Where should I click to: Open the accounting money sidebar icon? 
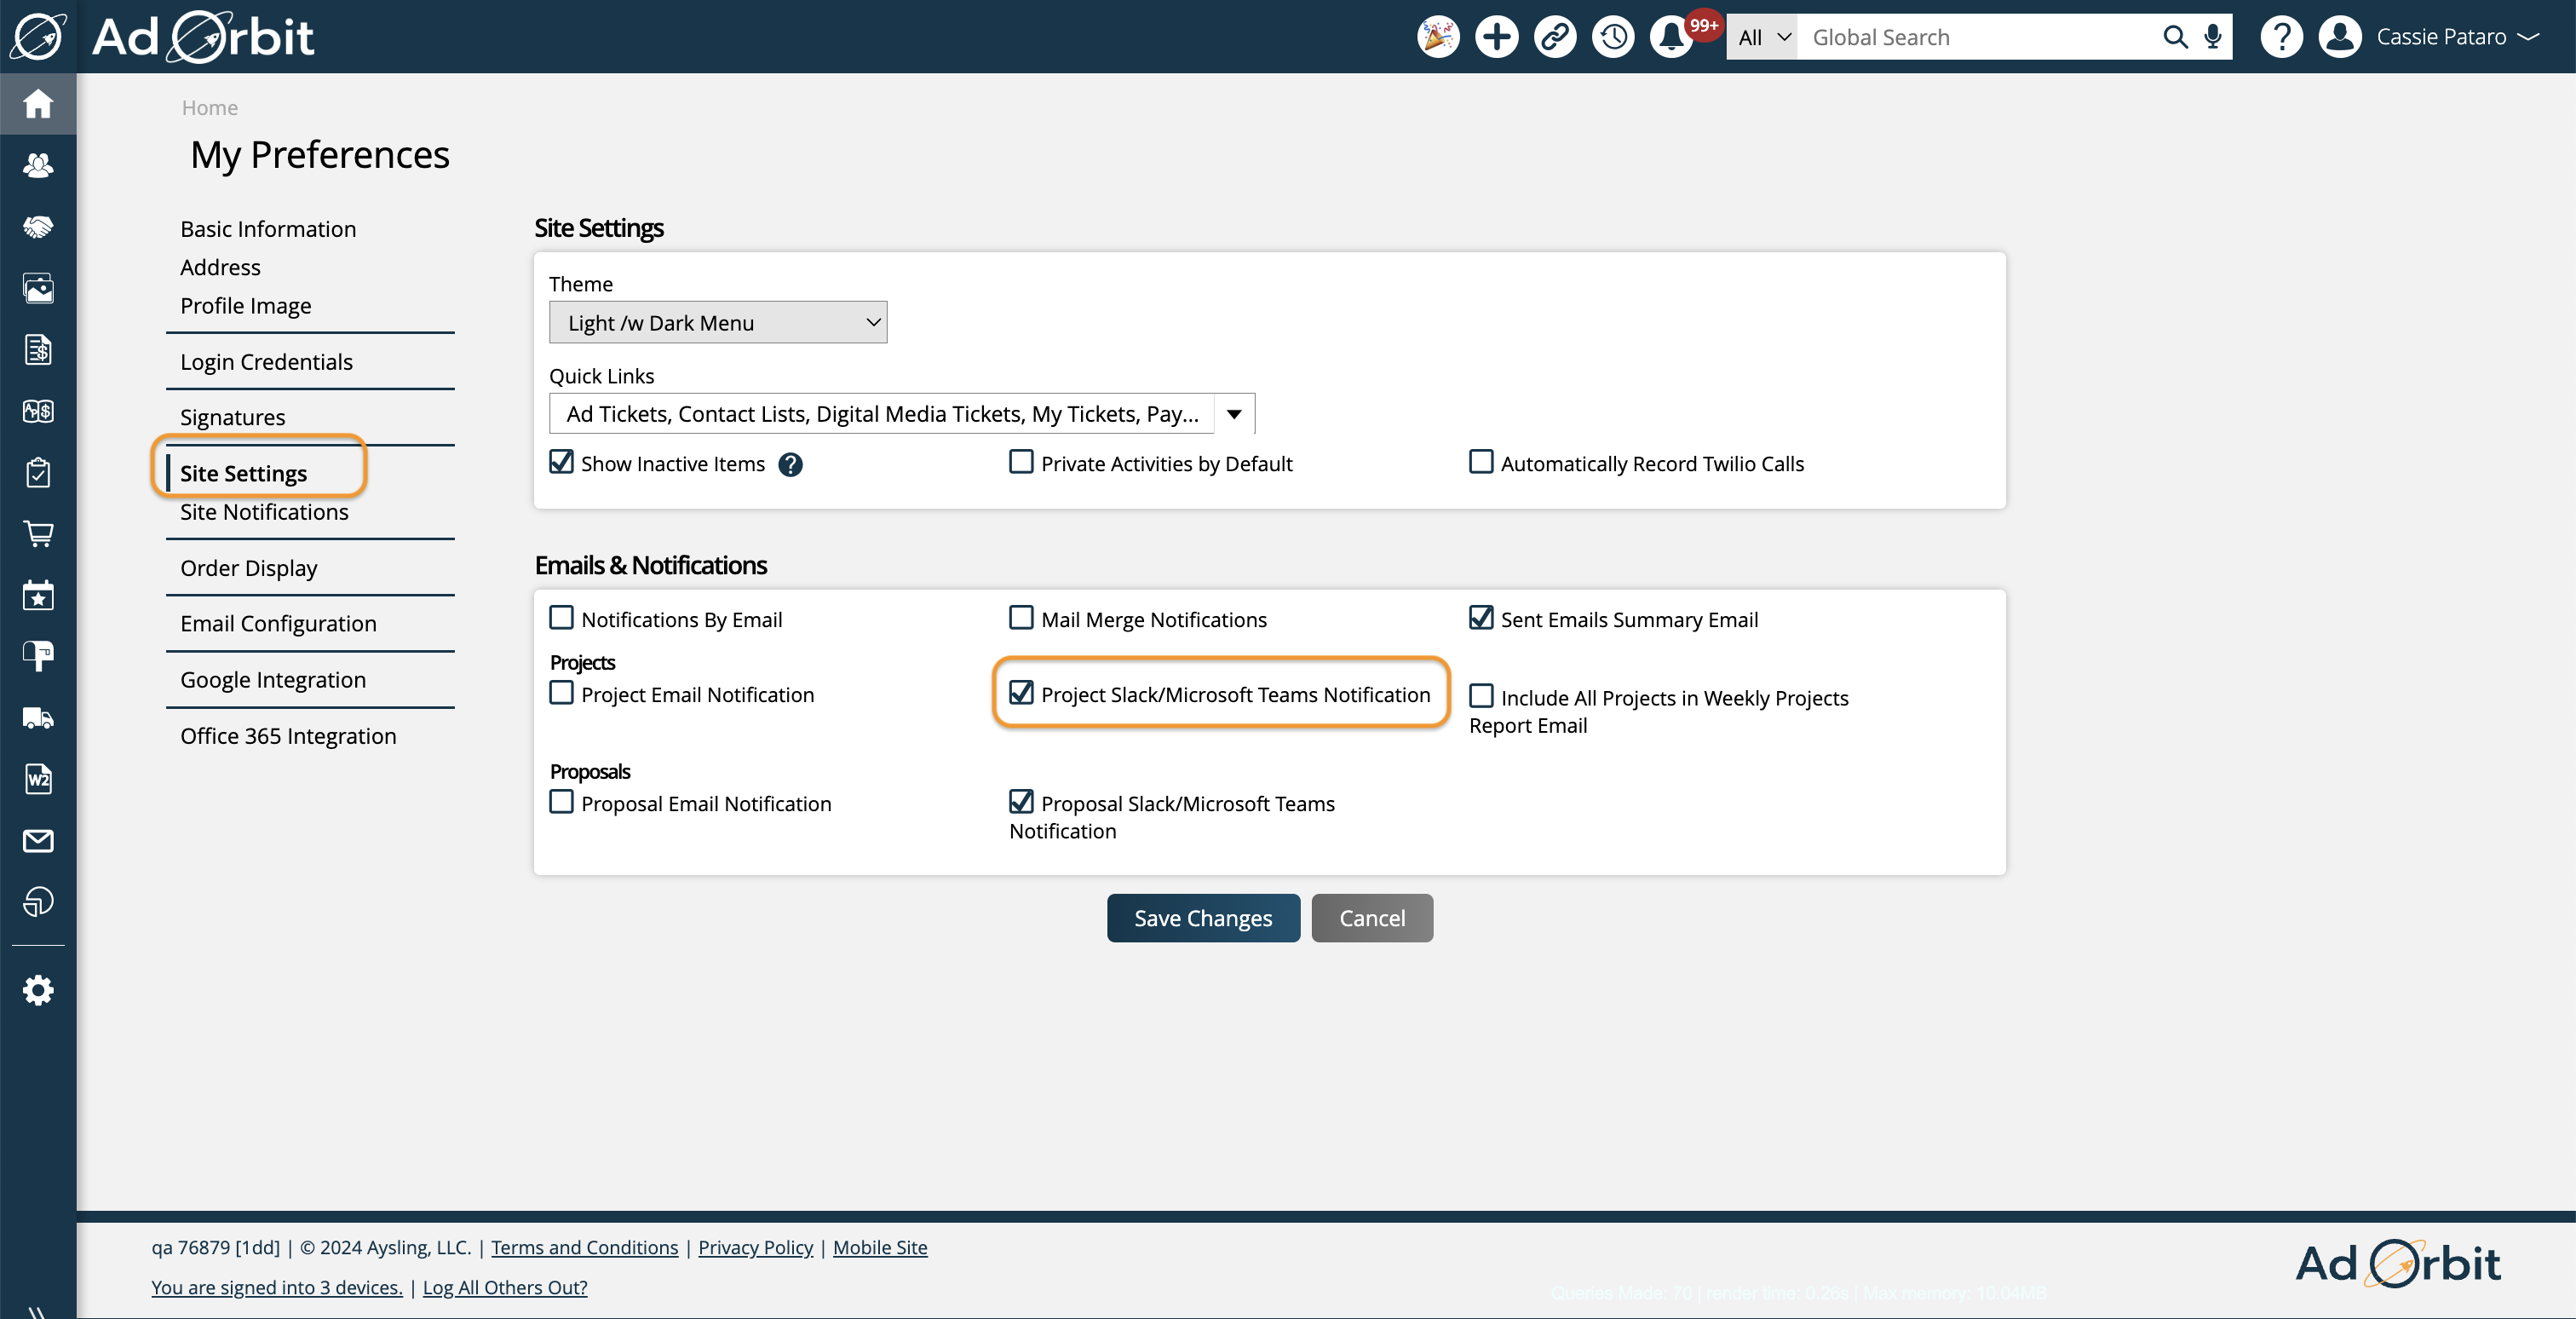click(38, 411)
